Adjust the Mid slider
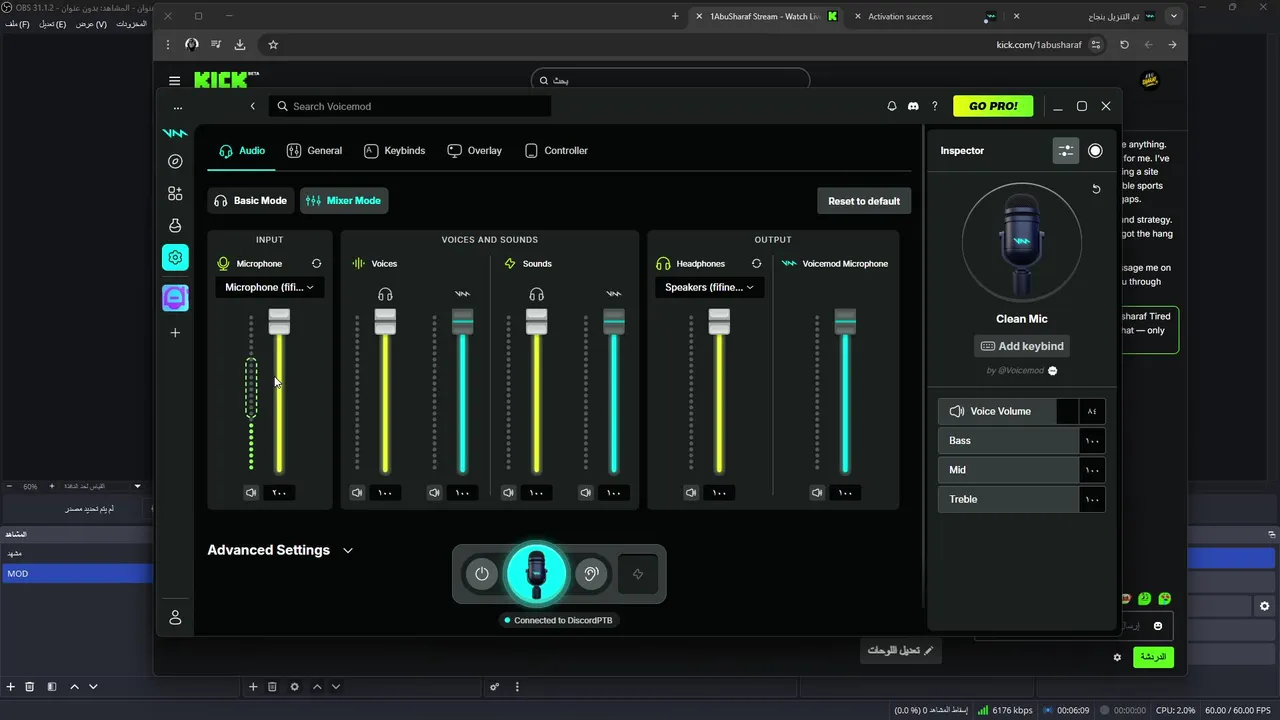 pos(1021,470)
